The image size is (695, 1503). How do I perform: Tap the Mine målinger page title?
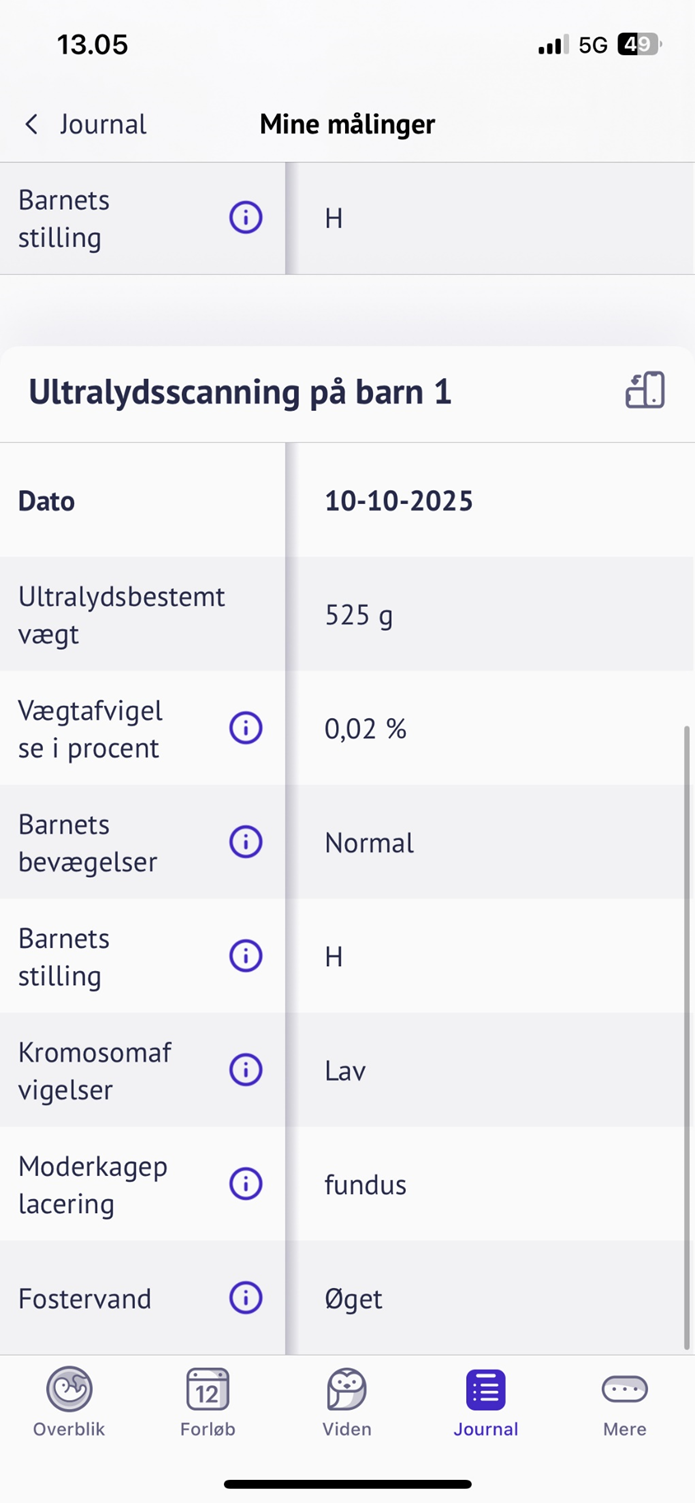[x=347, y=124]
